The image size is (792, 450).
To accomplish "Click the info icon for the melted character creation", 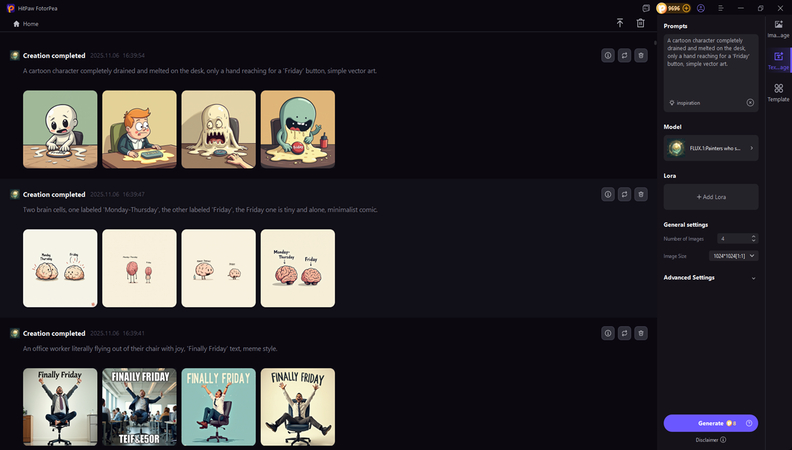I will coord(608,56).
